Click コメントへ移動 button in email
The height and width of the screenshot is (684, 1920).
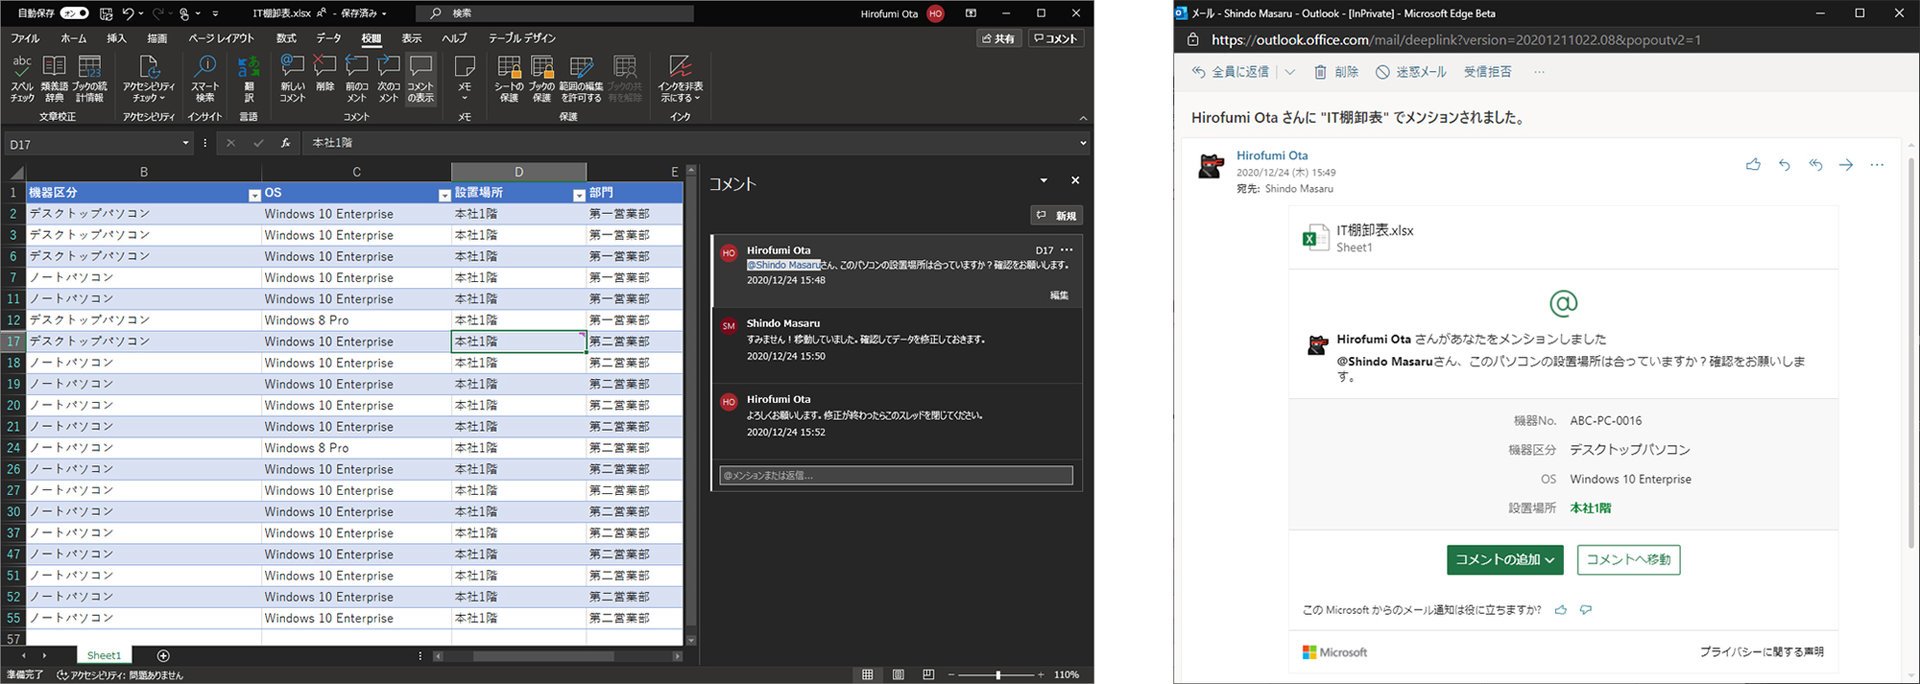pos(1629,560)
